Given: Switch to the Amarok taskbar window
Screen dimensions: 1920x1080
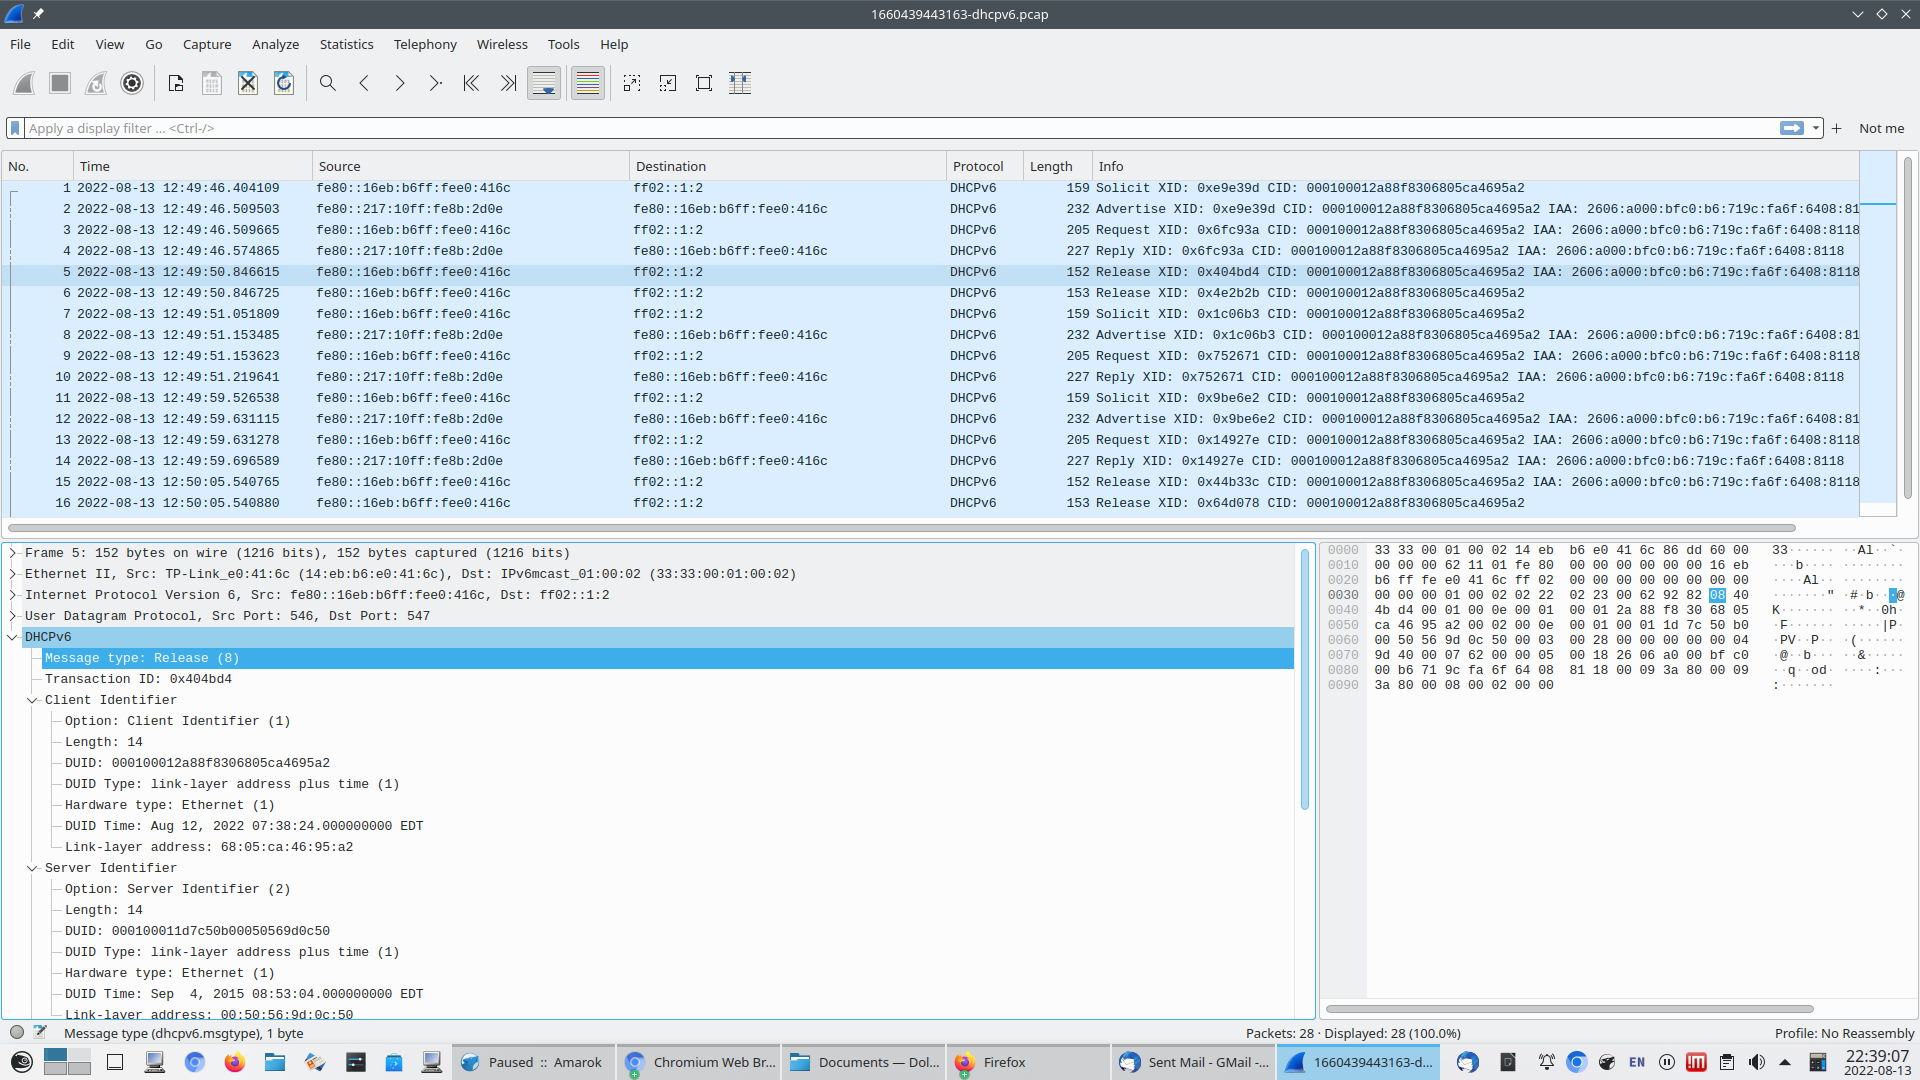Looking at the screenshot, I should pos(532,1062).
